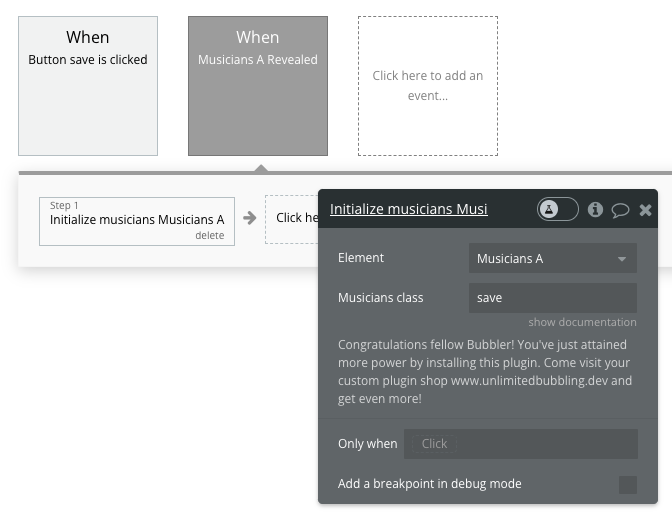This screenshot has width=672, height=530.
Task: Click the Only when condition field
Action: 520,444
